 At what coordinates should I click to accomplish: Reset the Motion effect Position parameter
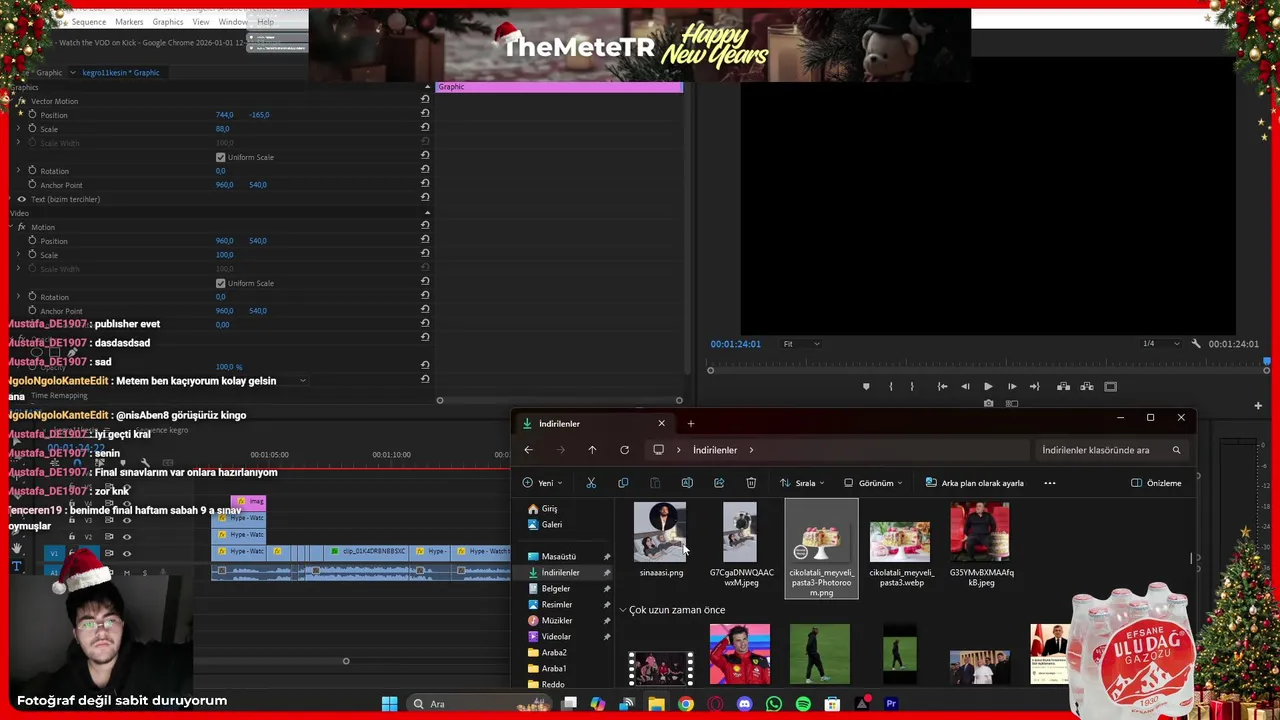click(425, 239)
